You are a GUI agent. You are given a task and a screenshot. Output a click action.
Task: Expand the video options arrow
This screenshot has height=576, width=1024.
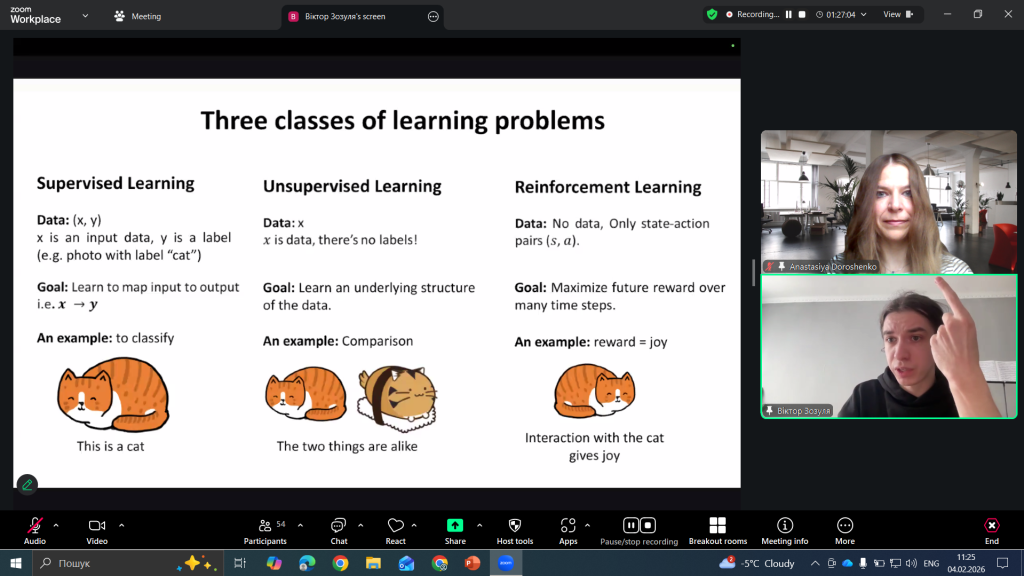[122, 524]
